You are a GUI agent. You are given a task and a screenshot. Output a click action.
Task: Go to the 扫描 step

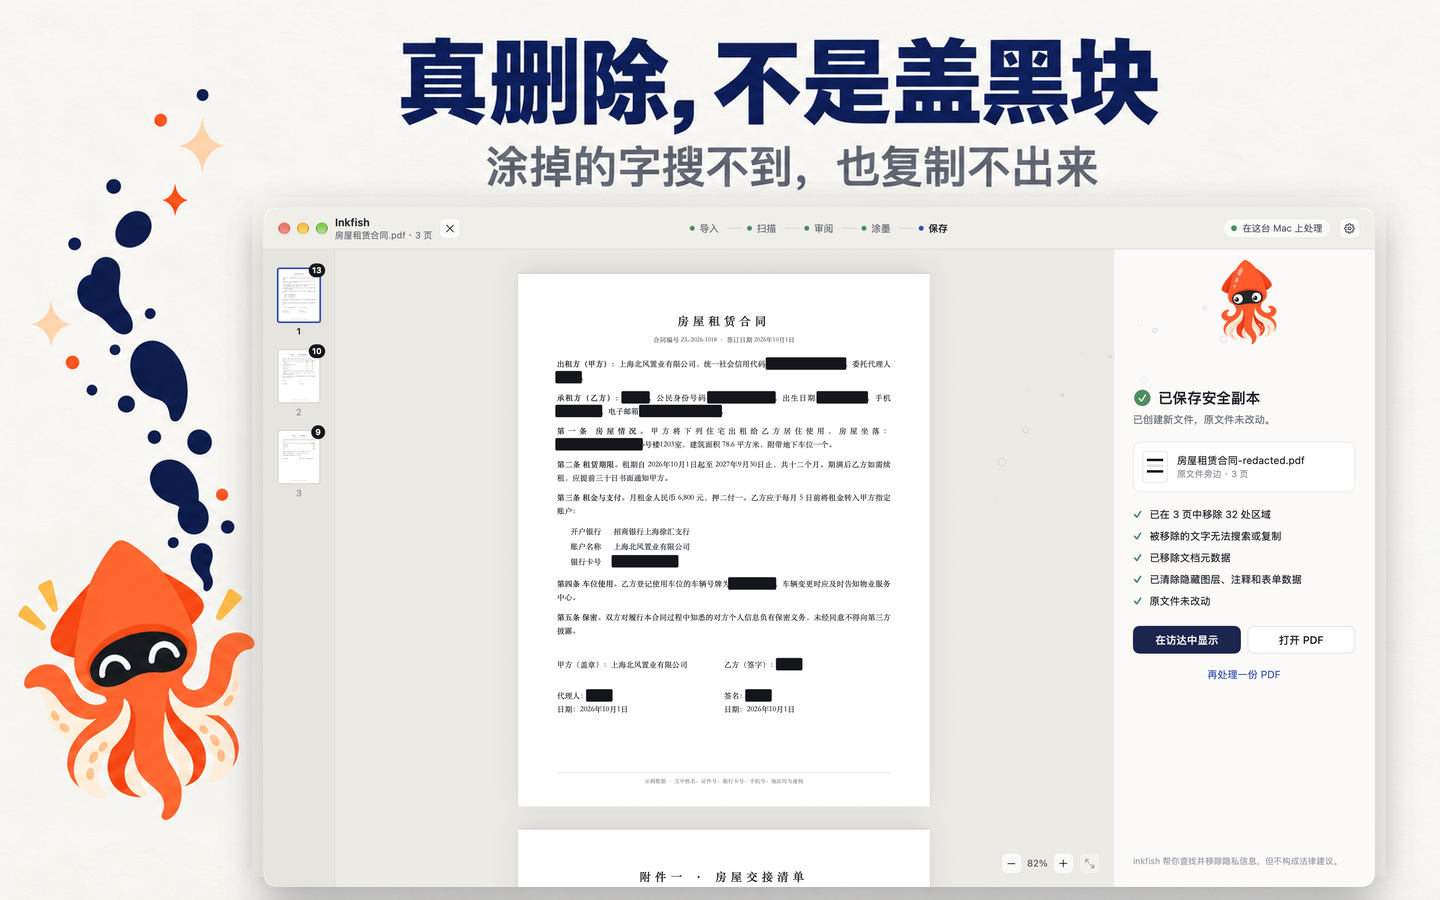pyautogui.click(x=761, y=228)
